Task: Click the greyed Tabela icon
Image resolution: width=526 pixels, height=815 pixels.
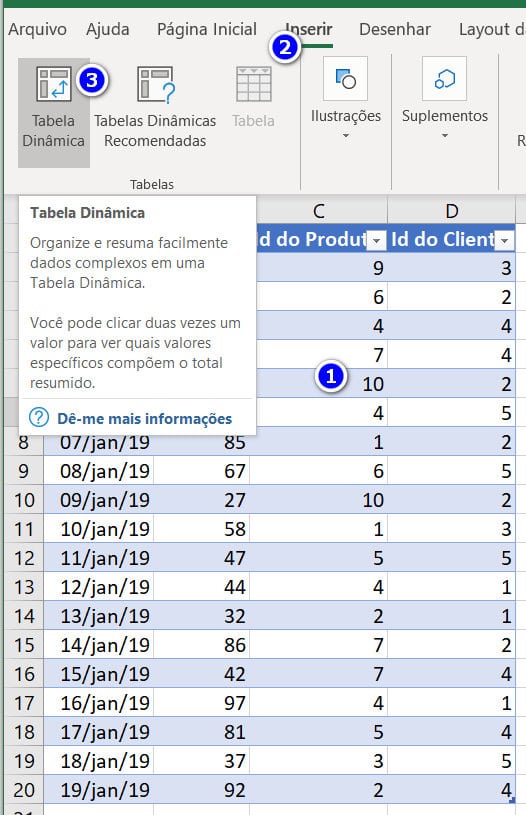Action: [x=253, y=84]
